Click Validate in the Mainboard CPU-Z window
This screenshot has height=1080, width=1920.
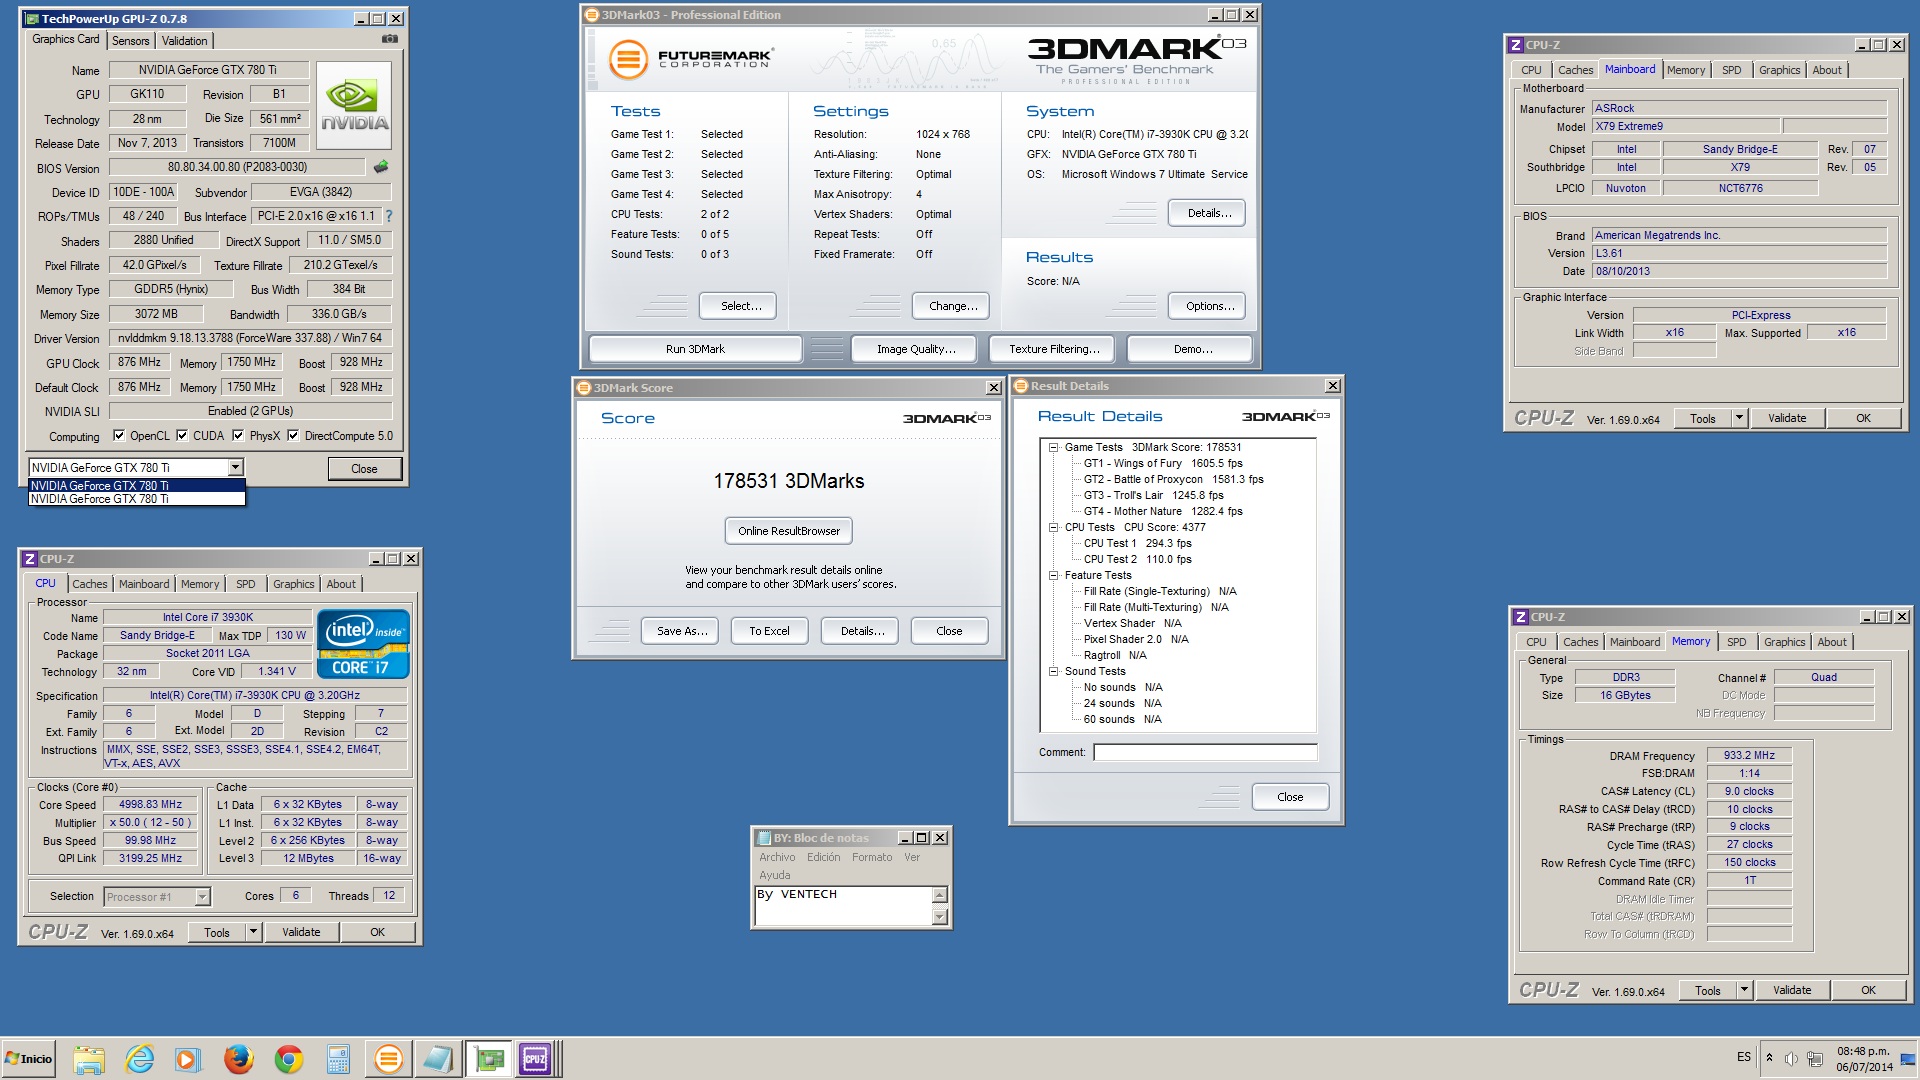[1787, 418]
